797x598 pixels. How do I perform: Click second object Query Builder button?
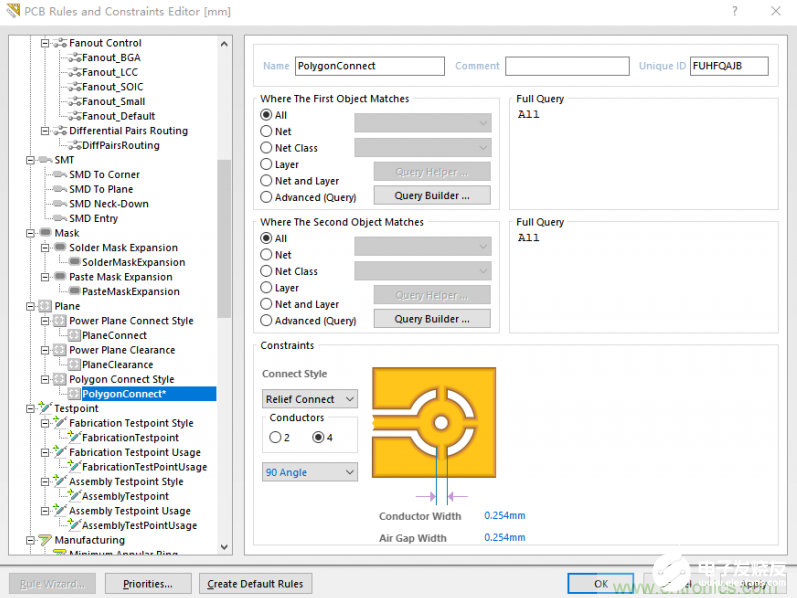[432, 319]
